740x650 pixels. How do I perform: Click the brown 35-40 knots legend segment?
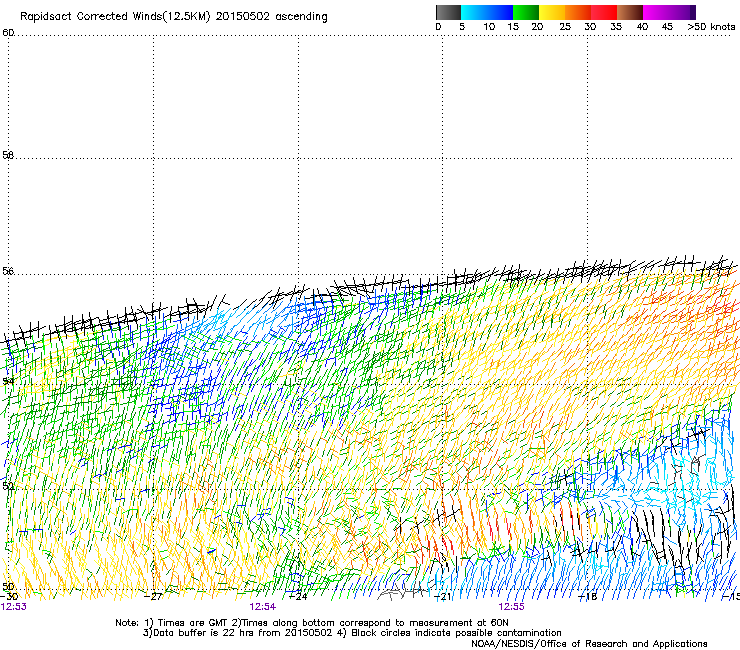(x=630, y=12)
